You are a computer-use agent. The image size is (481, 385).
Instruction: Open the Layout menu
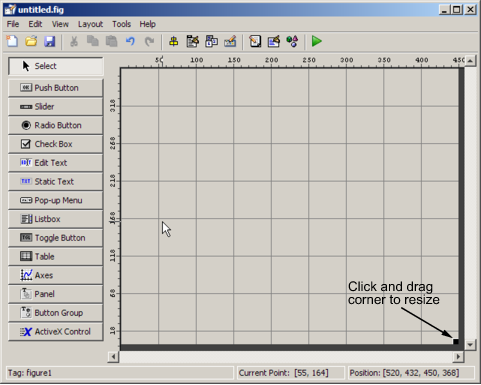[x=90, y=24]
